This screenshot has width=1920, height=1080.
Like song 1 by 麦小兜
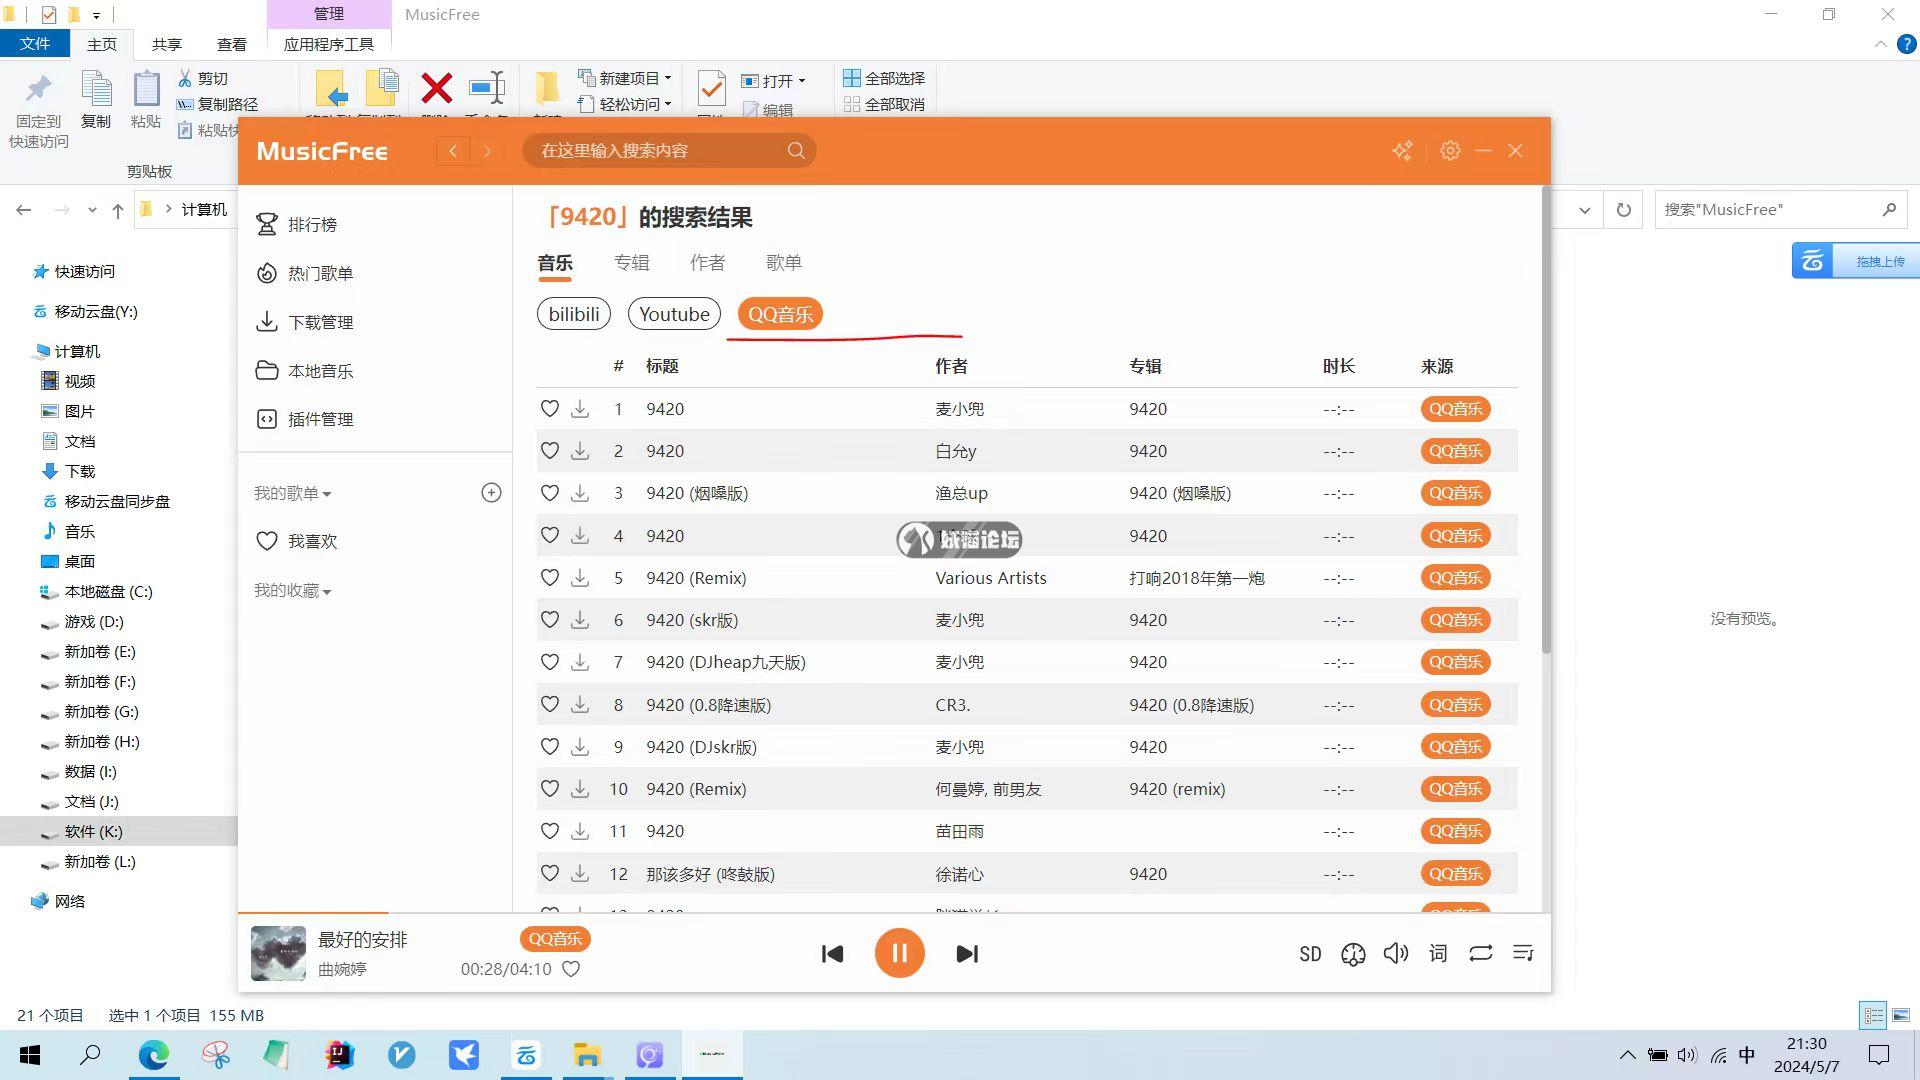(550, 409)
